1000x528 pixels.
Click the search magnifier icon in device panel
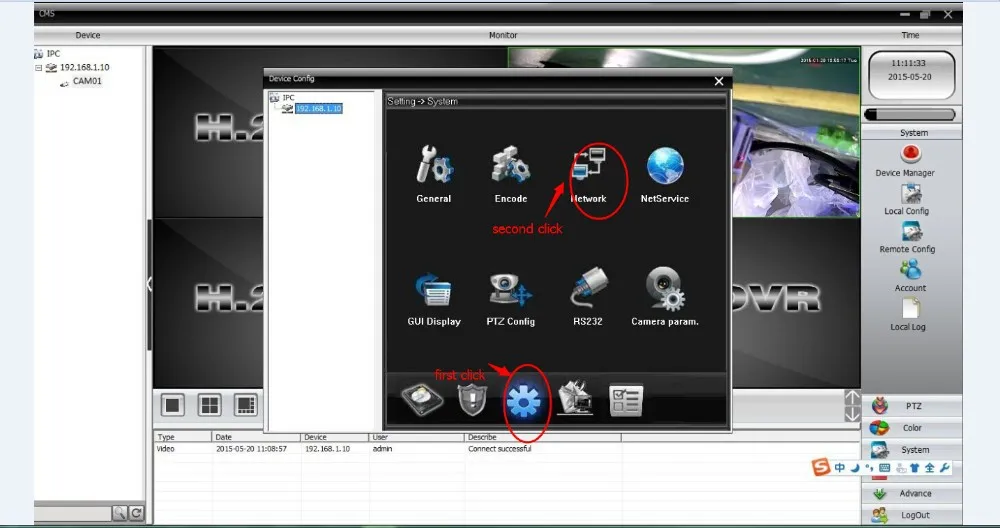tap(120, 513)
